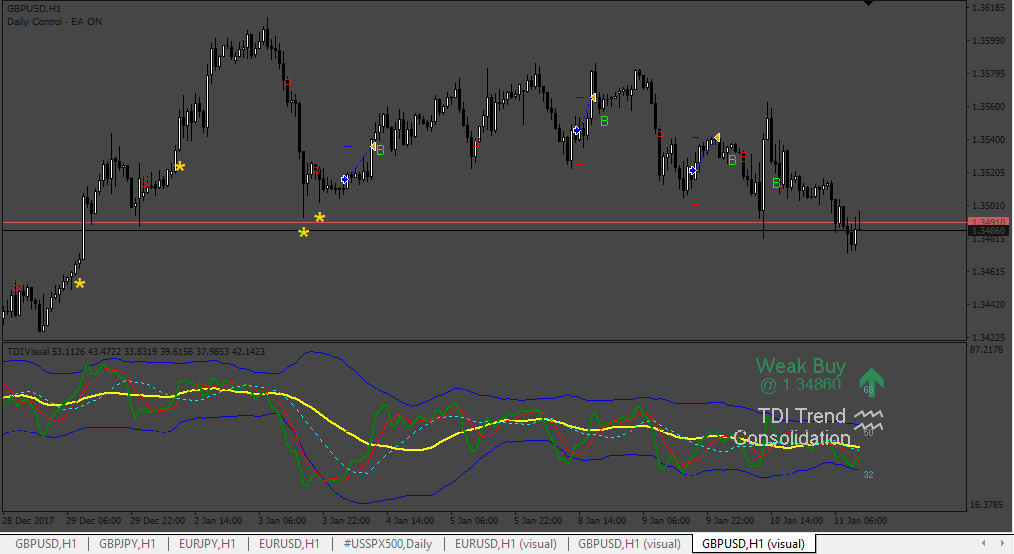This screenshot has width=1014, height=554.
Task: Open the EURUSD,H1 (visual) tab
Action: coord(506,544)
